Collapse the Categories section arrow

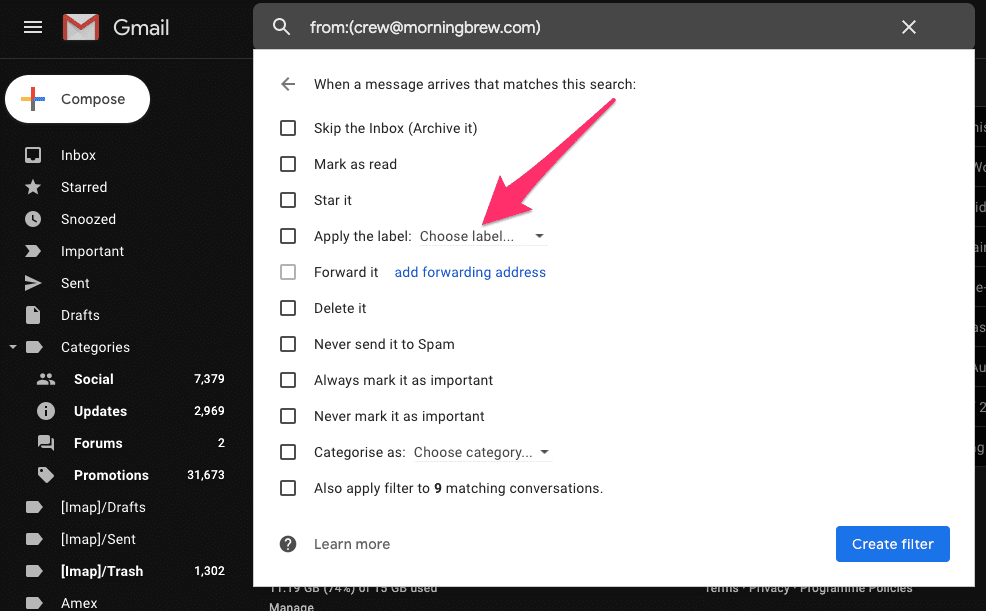pyautogui.click(x=13, y=347)
